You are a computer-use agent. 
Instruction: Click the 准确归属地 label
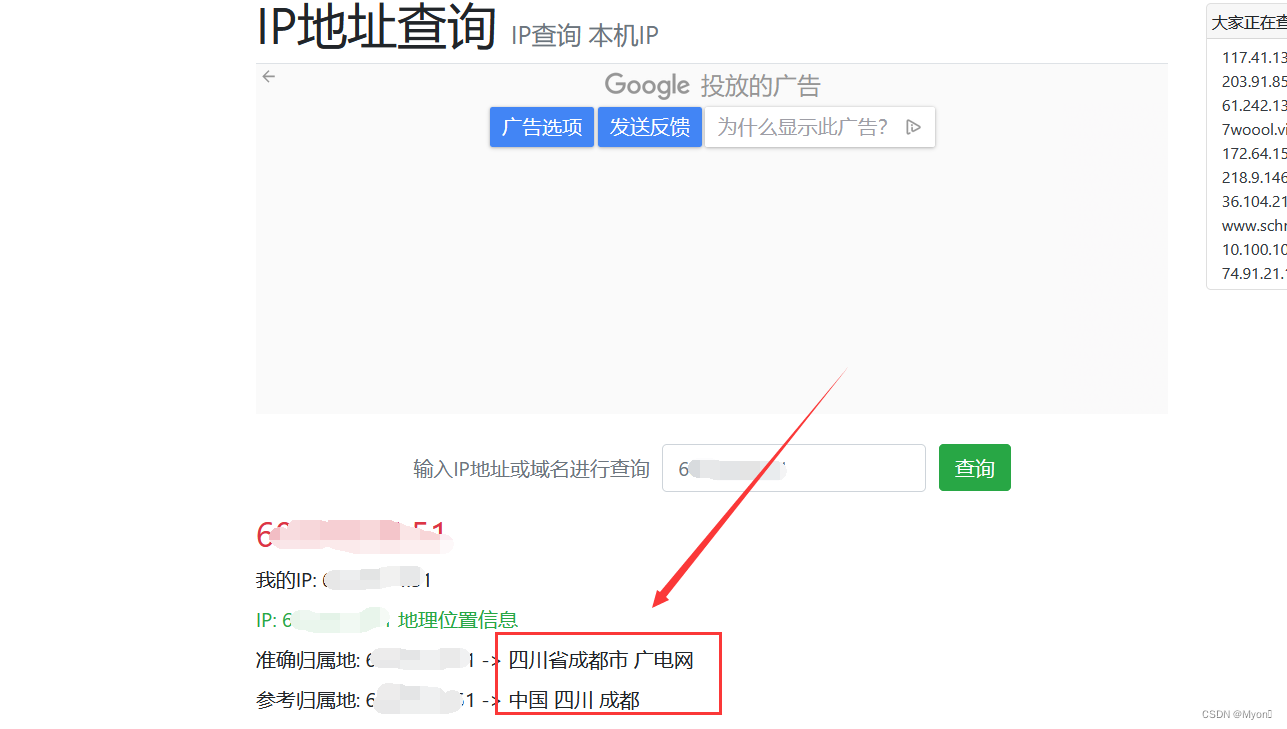[308, 660]
